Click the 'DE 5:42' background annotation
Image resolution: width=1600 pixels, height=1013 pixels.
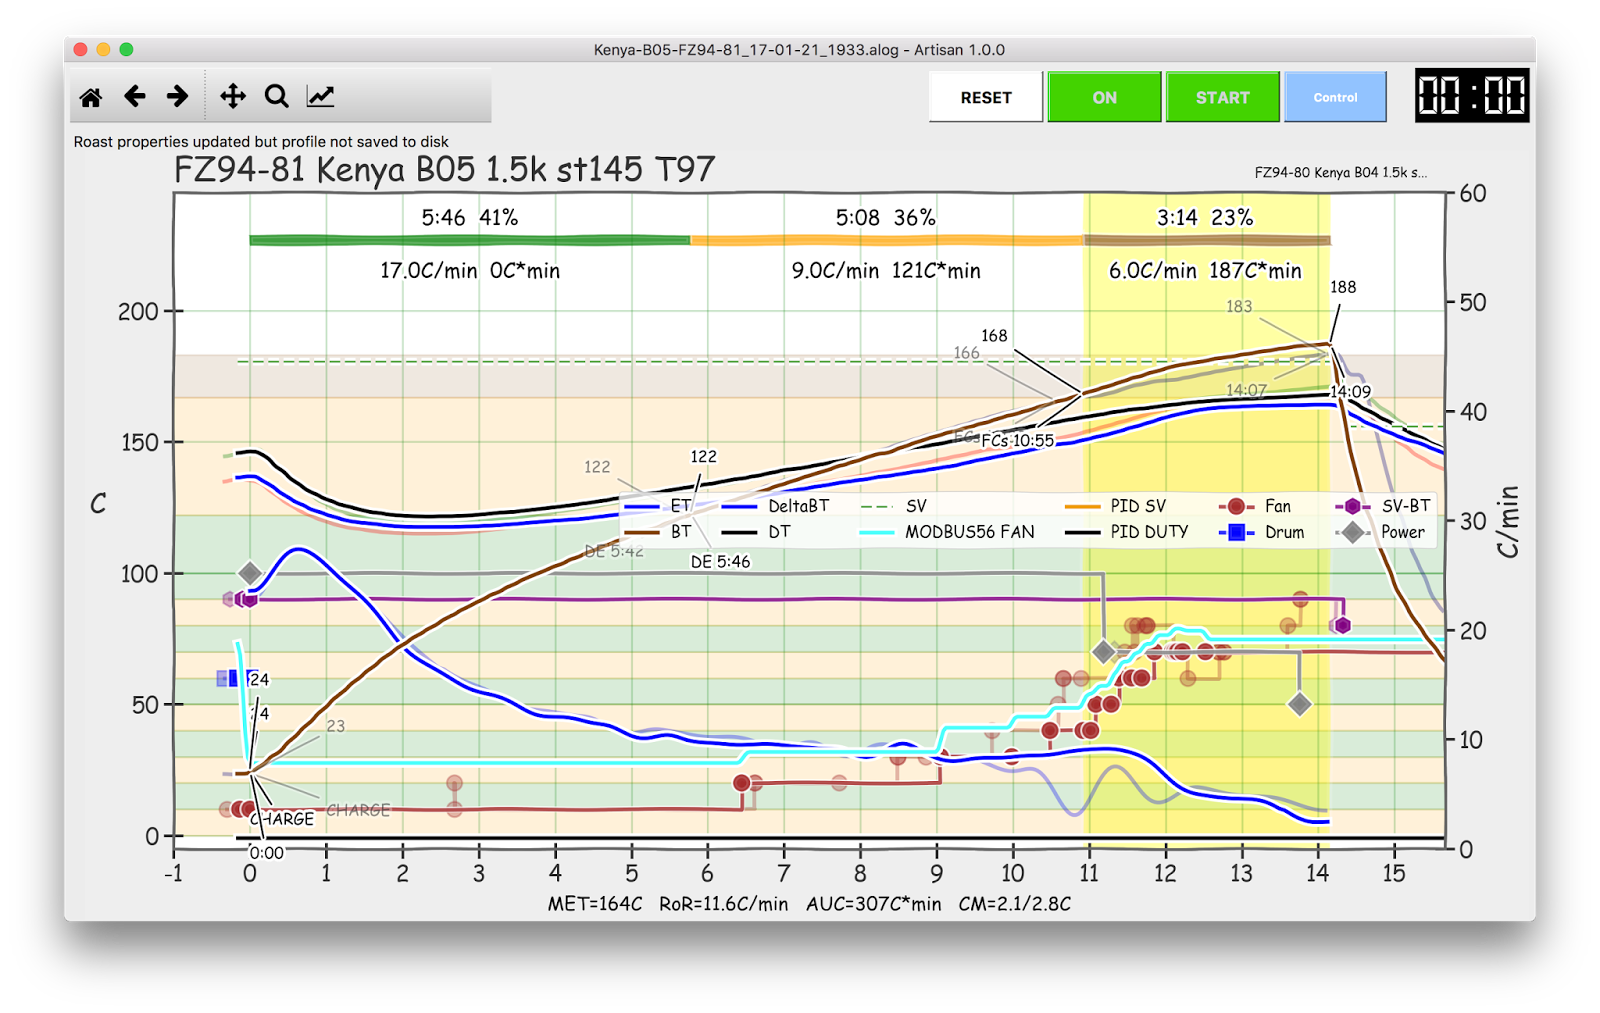[x=614, y=552]
